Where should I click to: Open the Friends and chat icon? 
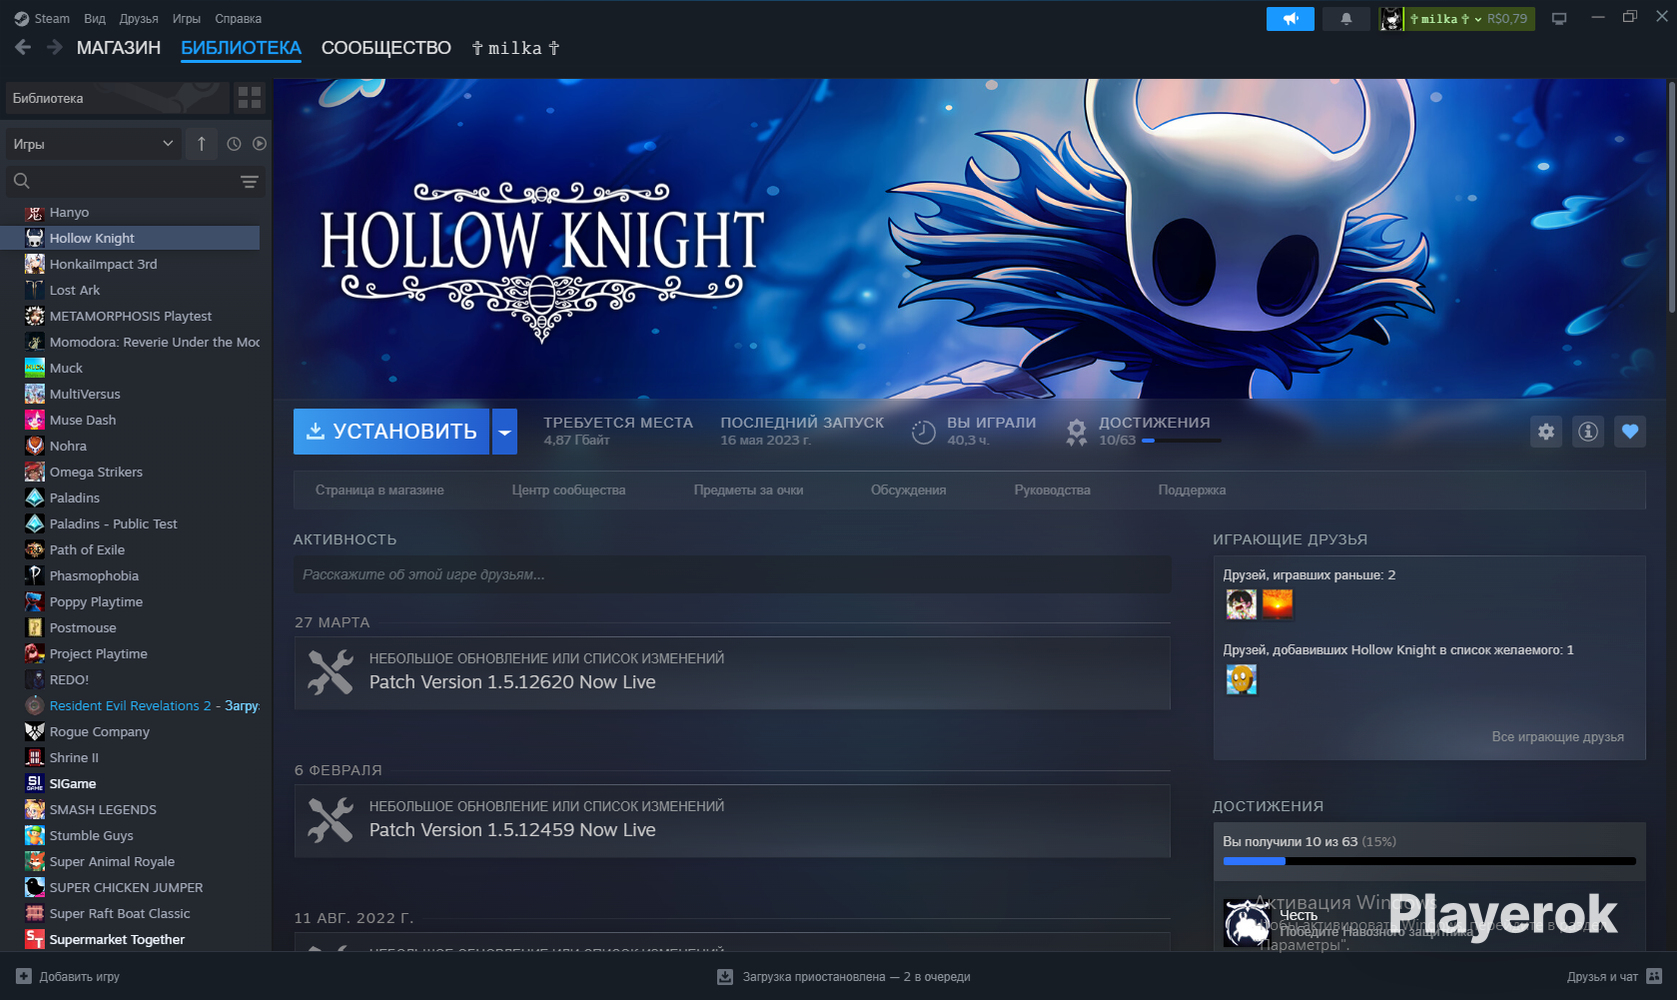[1654, 976]
